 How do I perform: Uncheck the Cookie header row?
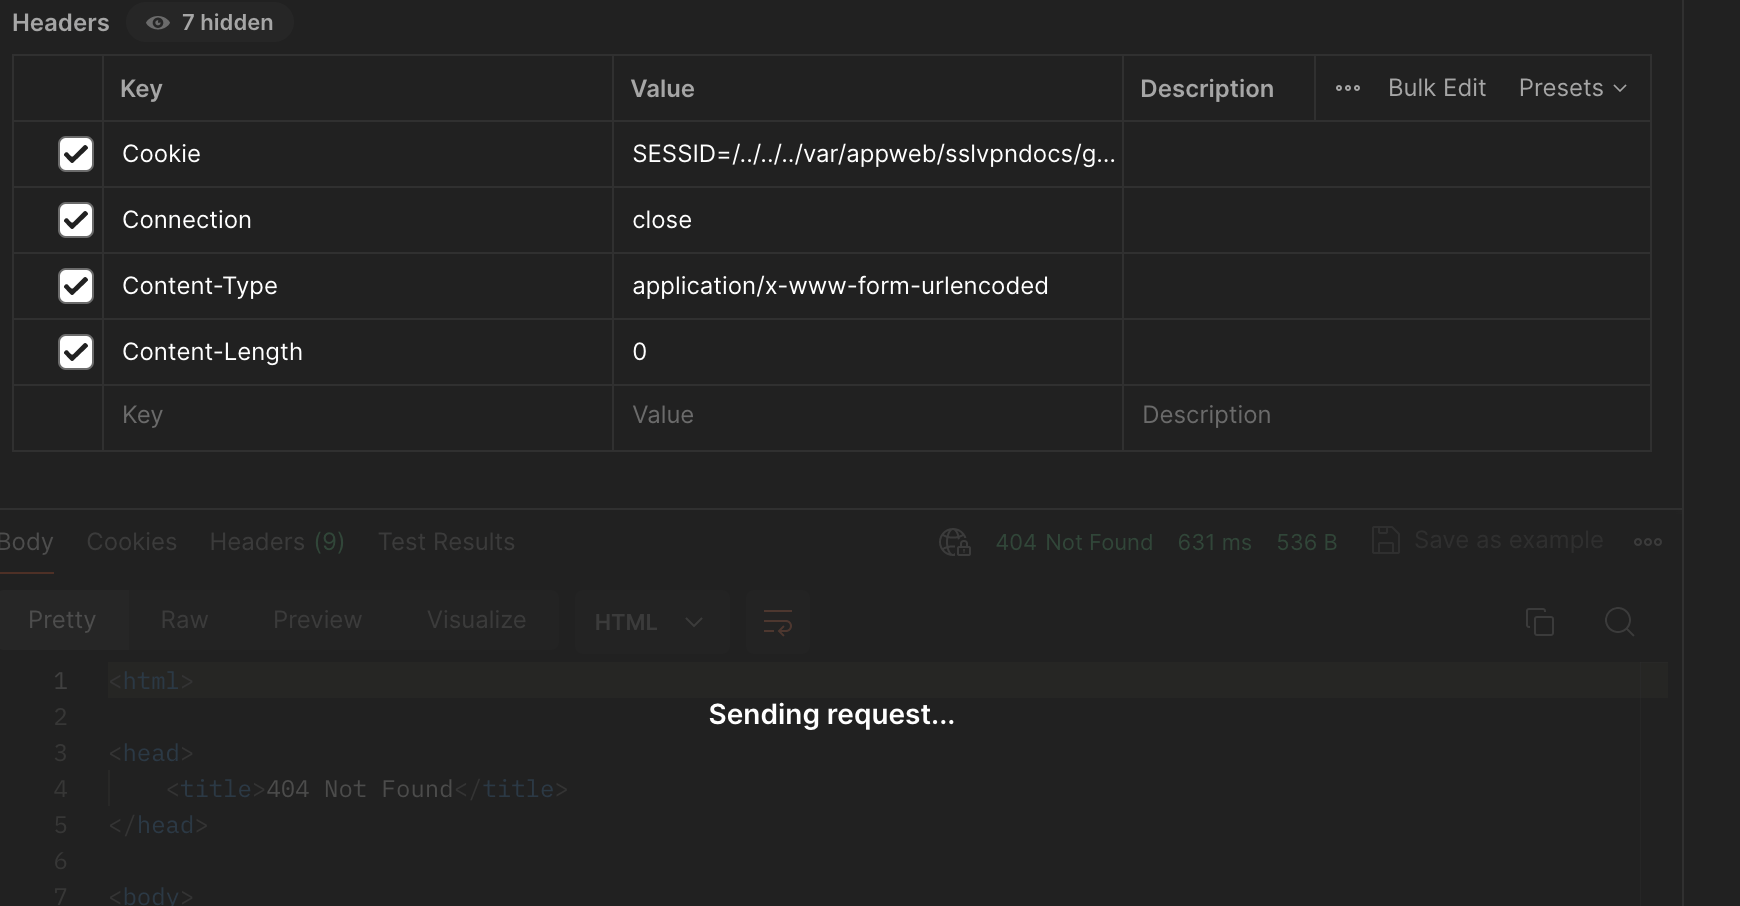click(x=76, y=154)
